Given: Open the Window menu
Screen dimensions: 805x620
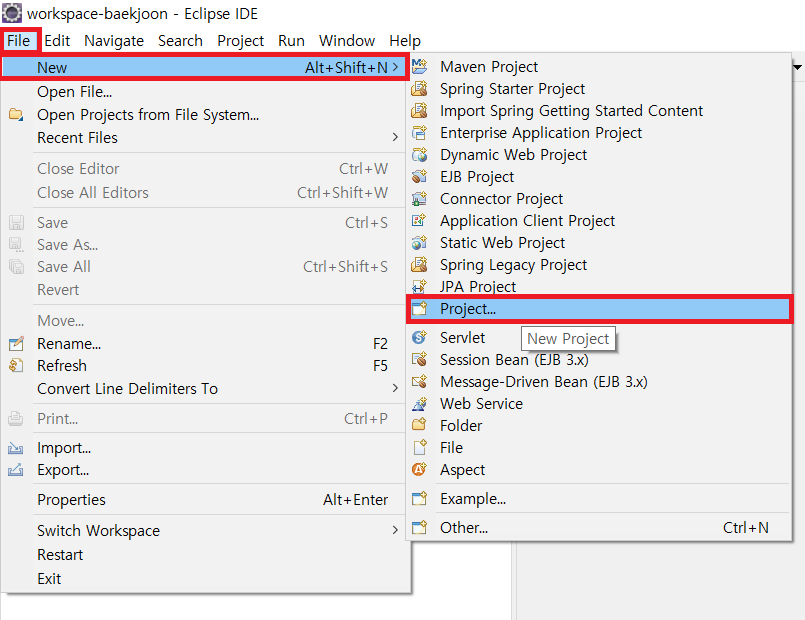Looking at the screenshot, I should (347, 41).
